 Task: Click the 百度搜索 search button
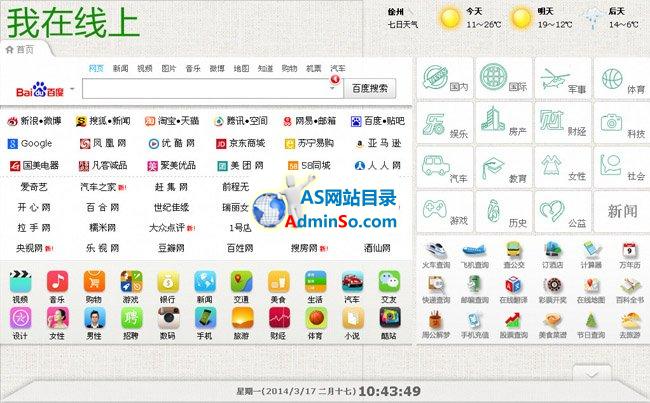[x=370, y=88]
